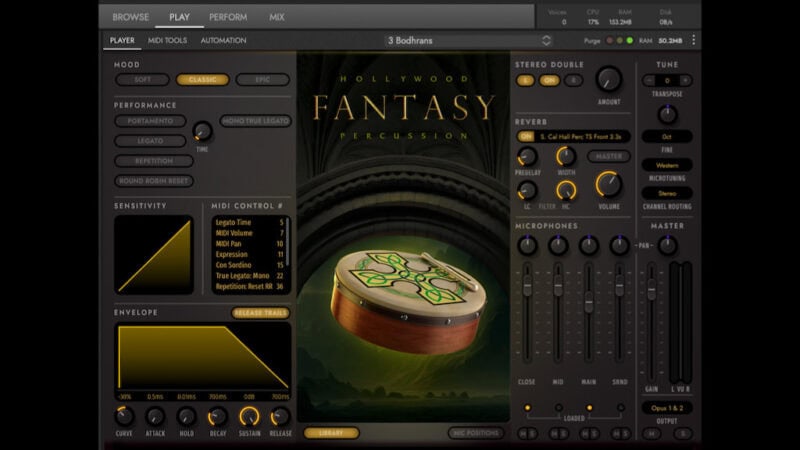Click the Reverb Volume knob
800x450 pixels.
click(608, 184)
